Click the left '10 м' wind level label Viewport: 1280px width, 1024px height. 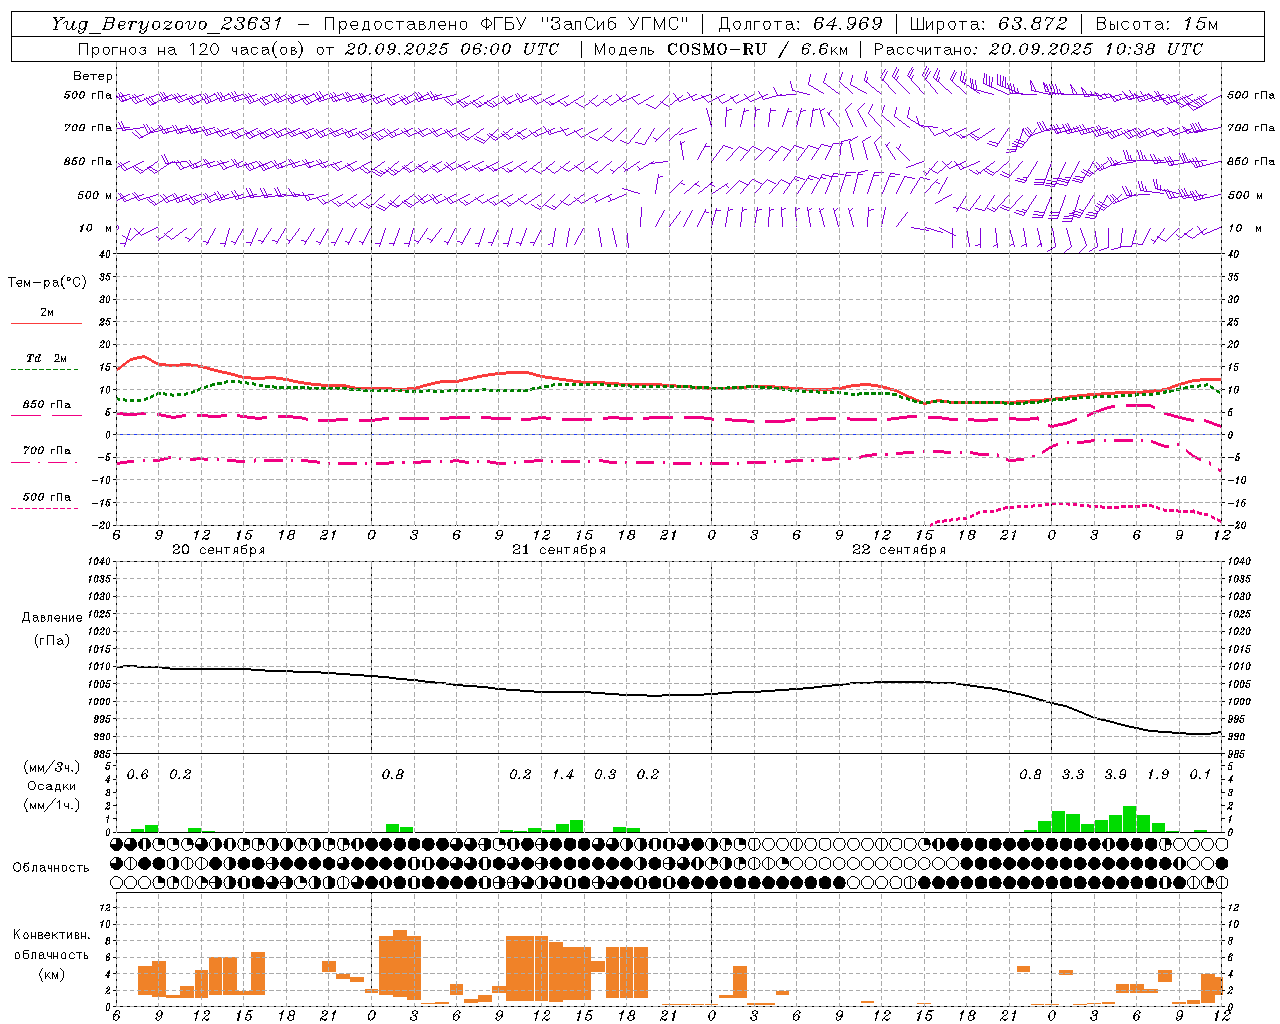tap(95, 229)
